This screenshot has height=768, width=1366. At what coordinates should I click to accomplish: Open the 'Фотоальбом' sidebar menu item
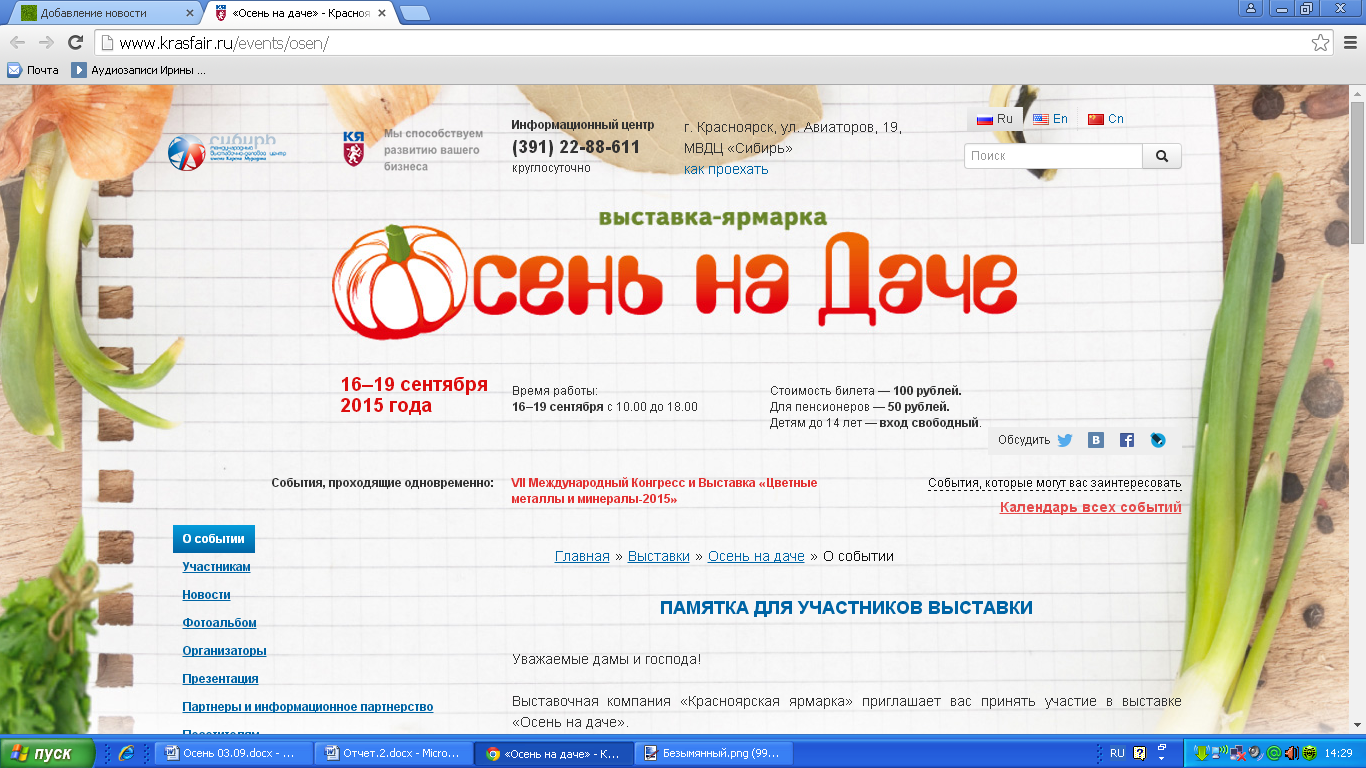pyautogui.click(x=219, y=623)
